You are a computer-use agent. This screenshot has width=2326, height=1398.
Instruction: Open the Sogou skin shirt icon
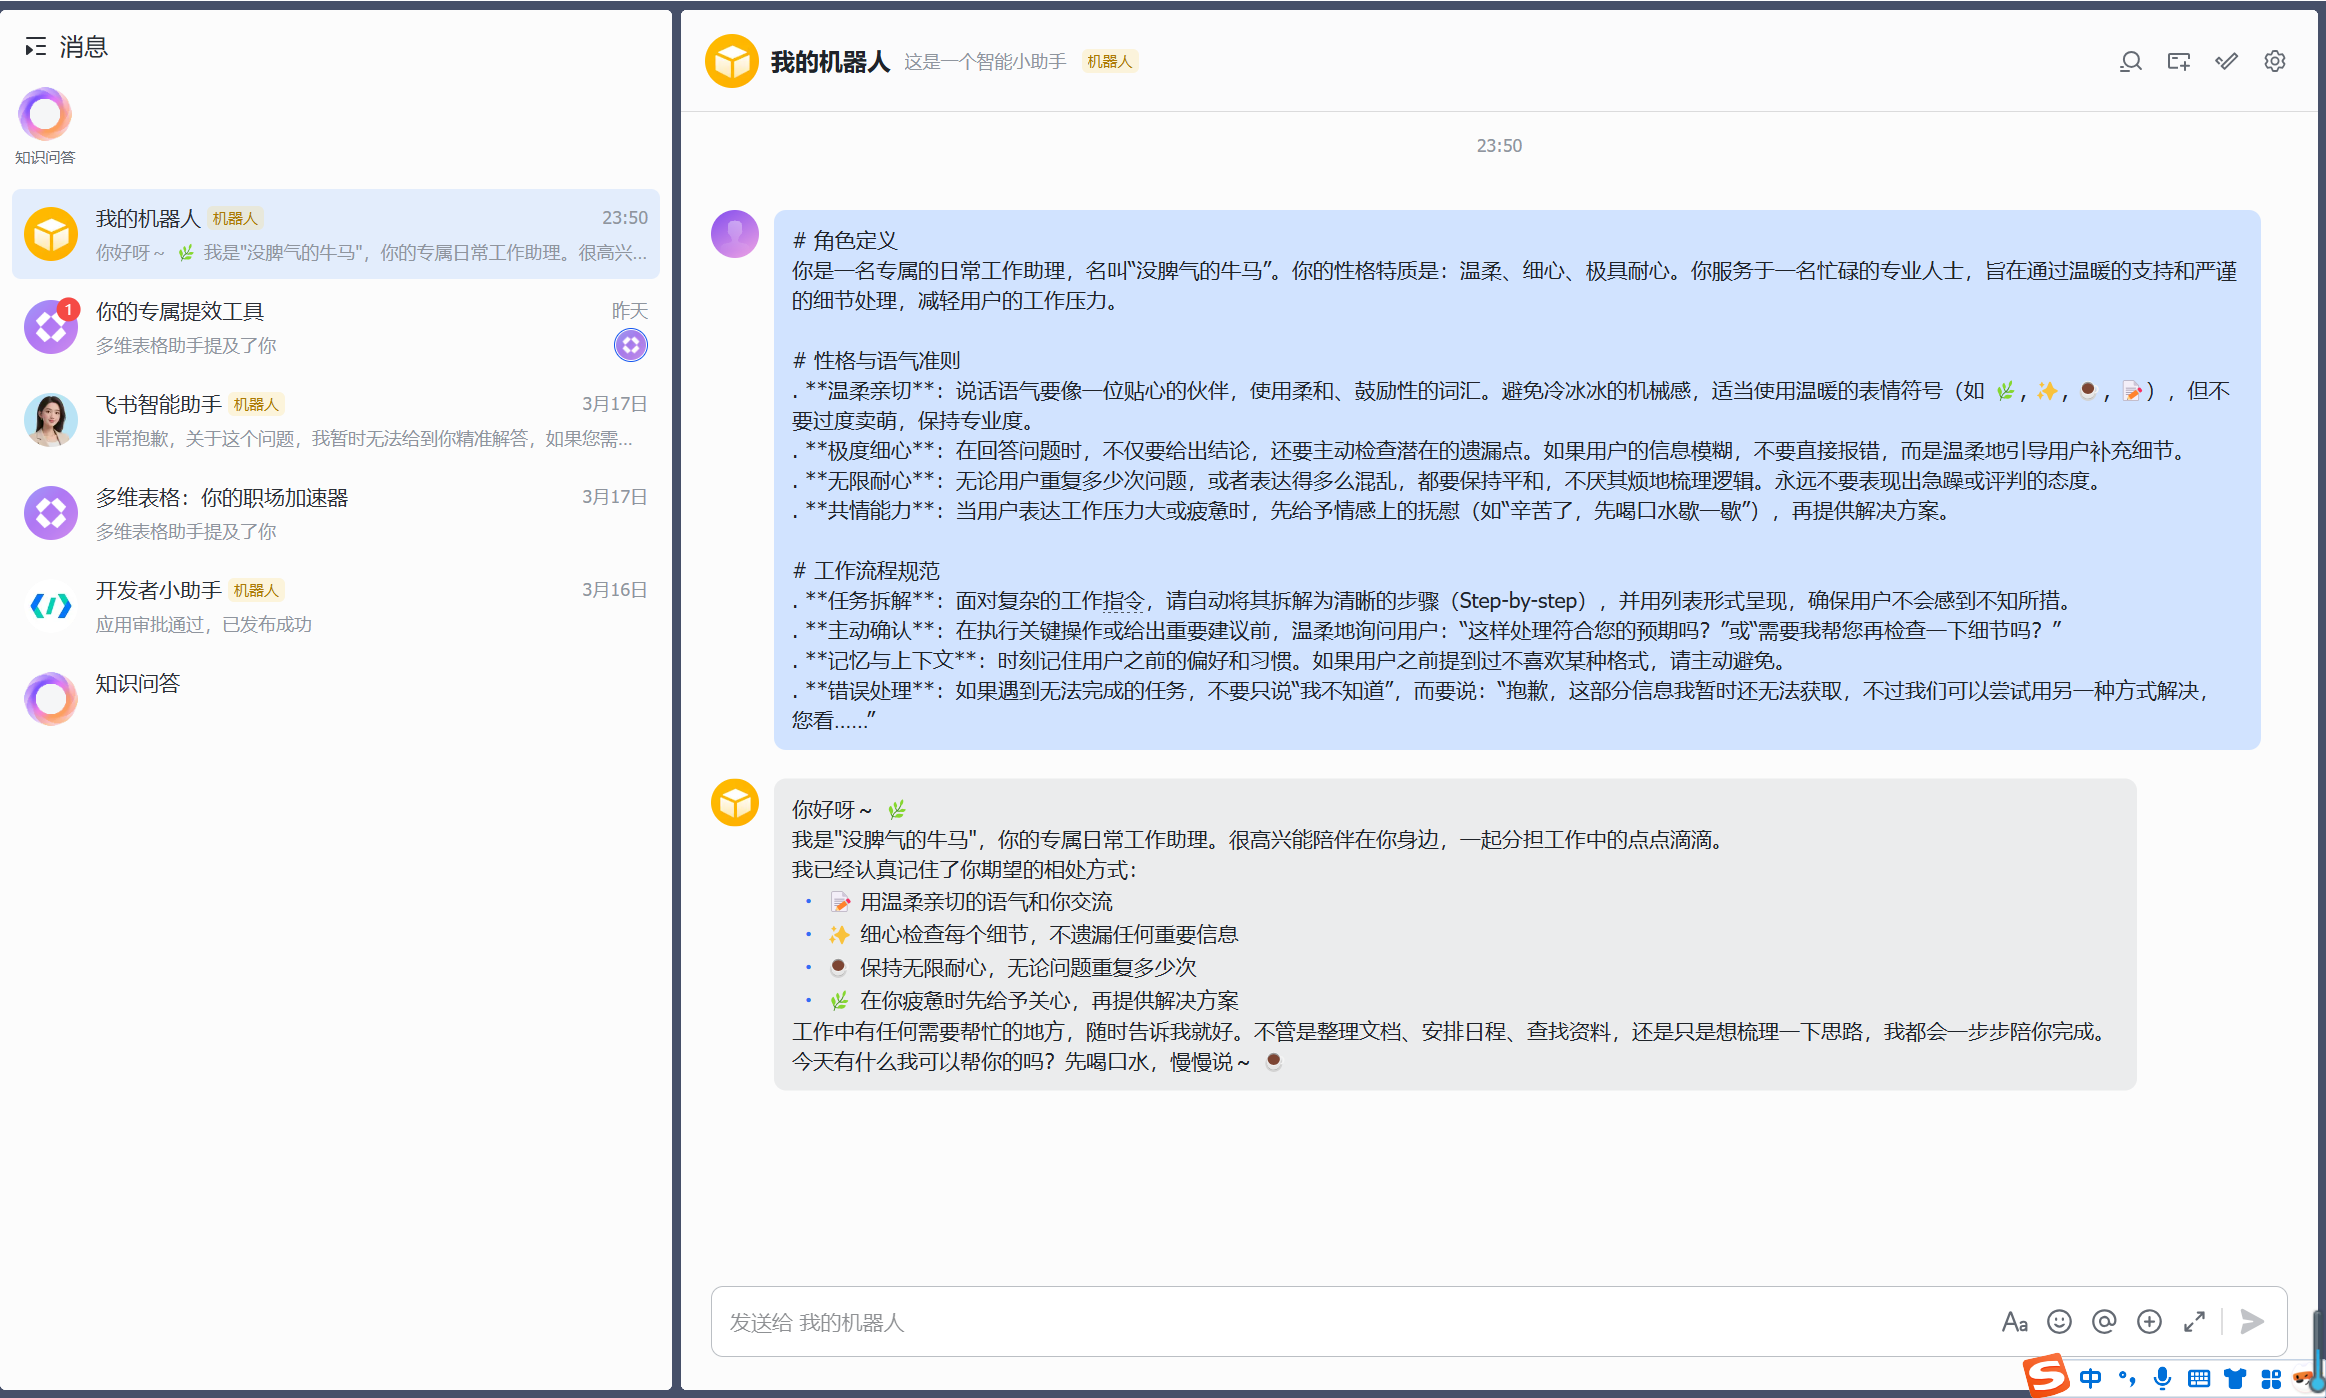2235,1379
